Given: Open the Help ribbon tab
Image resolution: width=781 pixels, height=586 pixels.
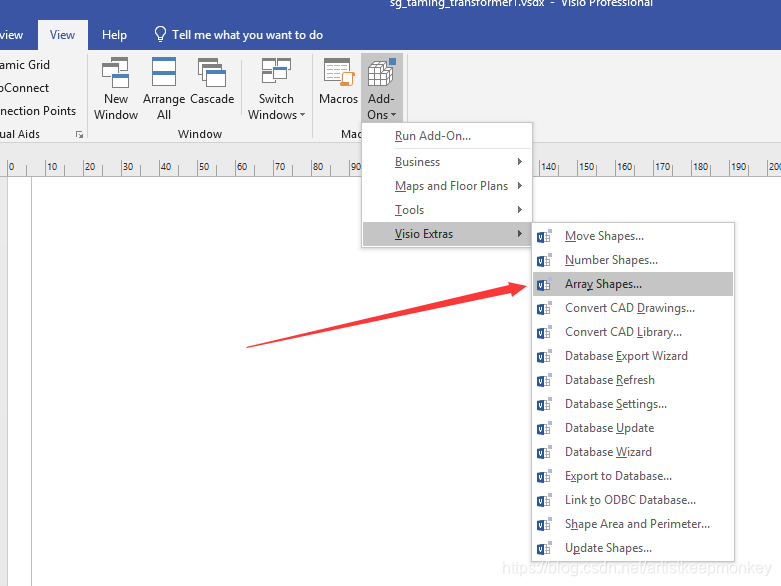Looking at the screenshot, I should coord(115,35).
